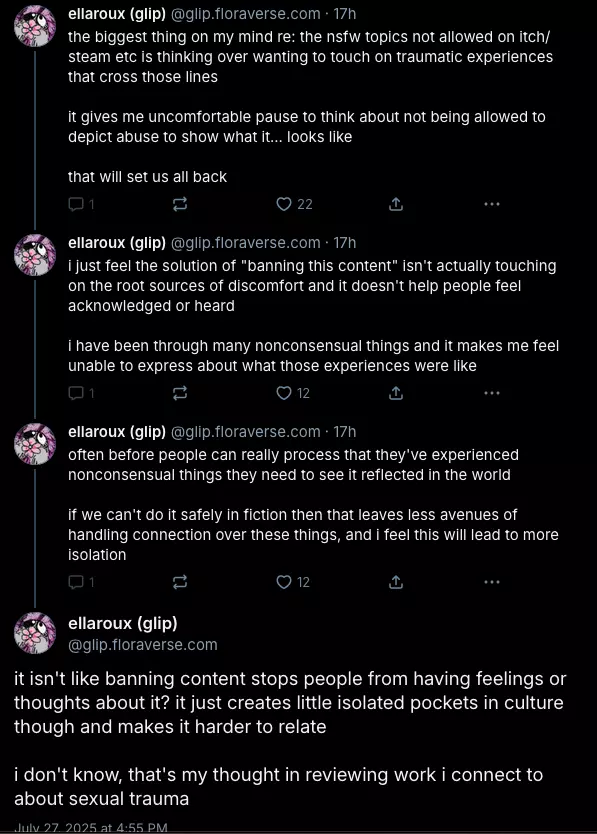Repost the first post in the thread
The width and height of the screenshot is (597, 834).
pyautogui.click(x=180, y=204)
